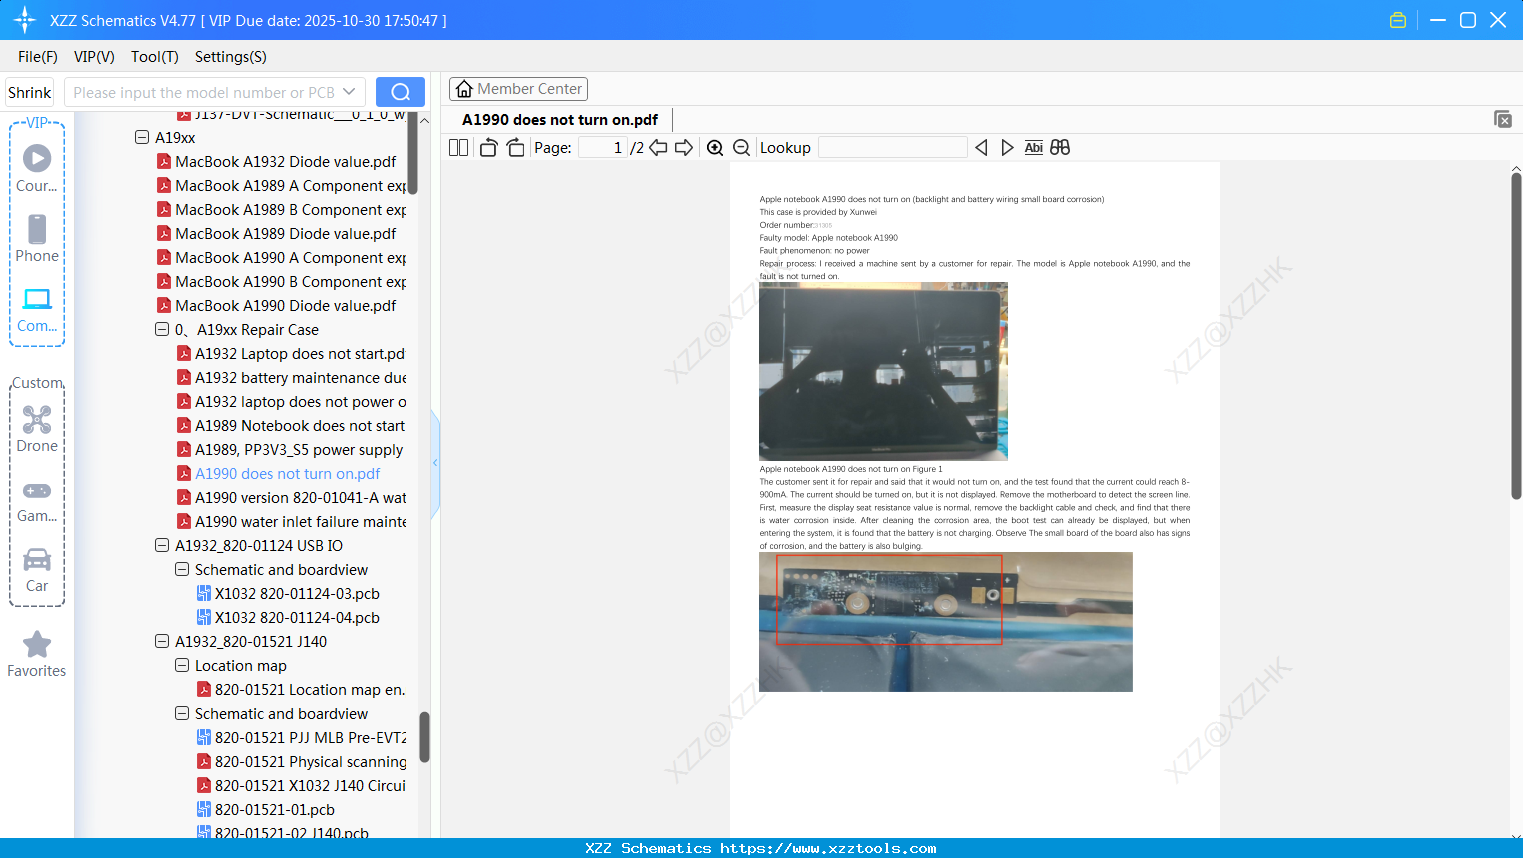Open A1990 water inlet failure maintenance file

pyautogui.click(x=300, y=521)
